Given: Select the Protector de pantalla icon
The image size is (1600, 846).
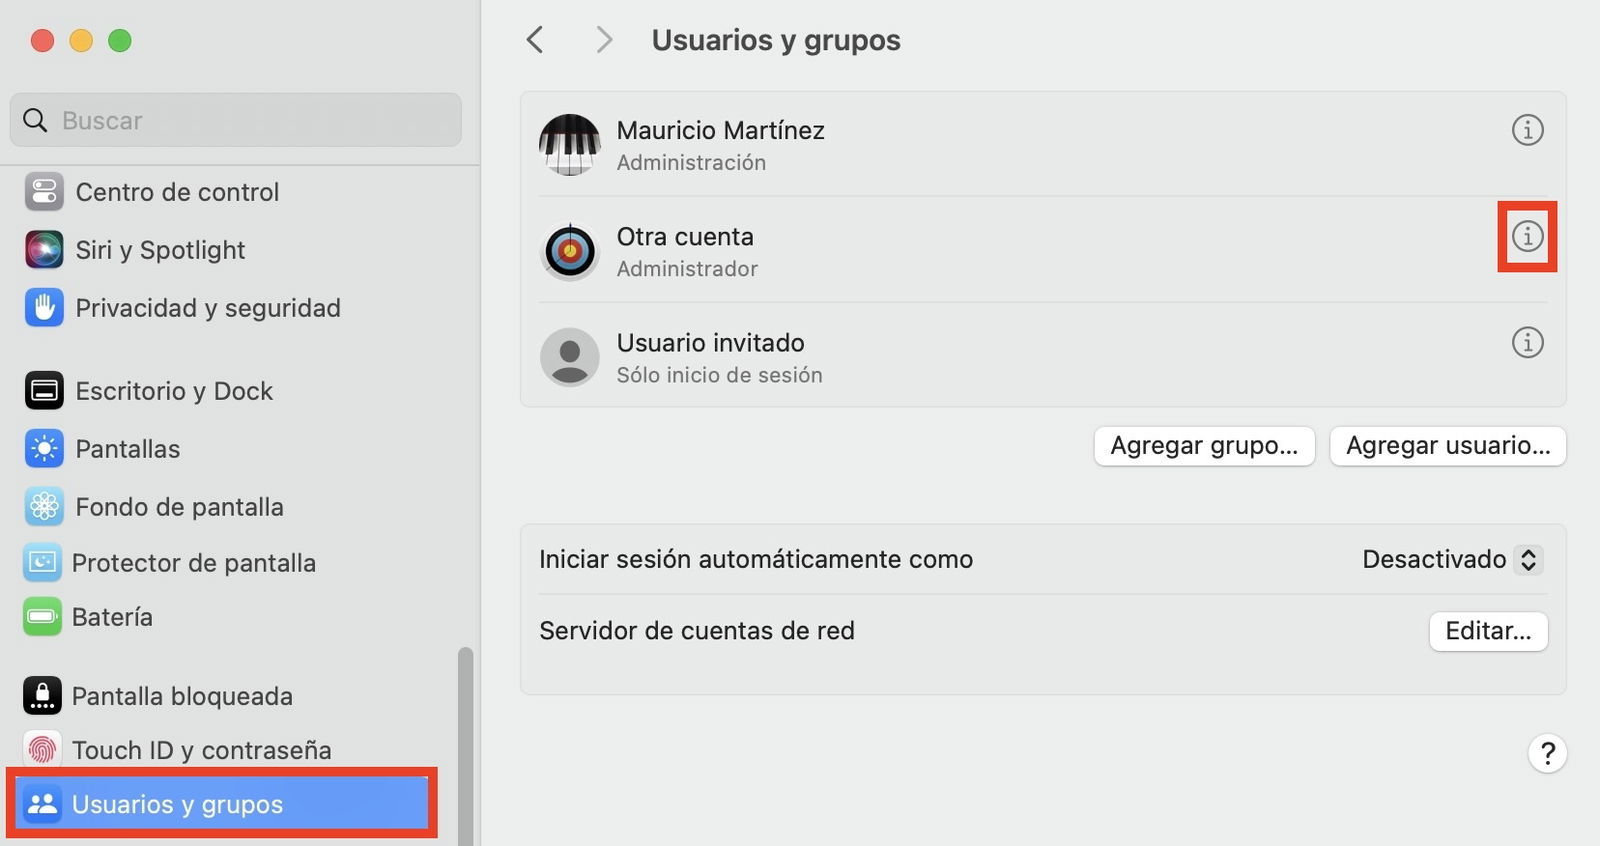Looking at the screenshot, I should 42,563.
